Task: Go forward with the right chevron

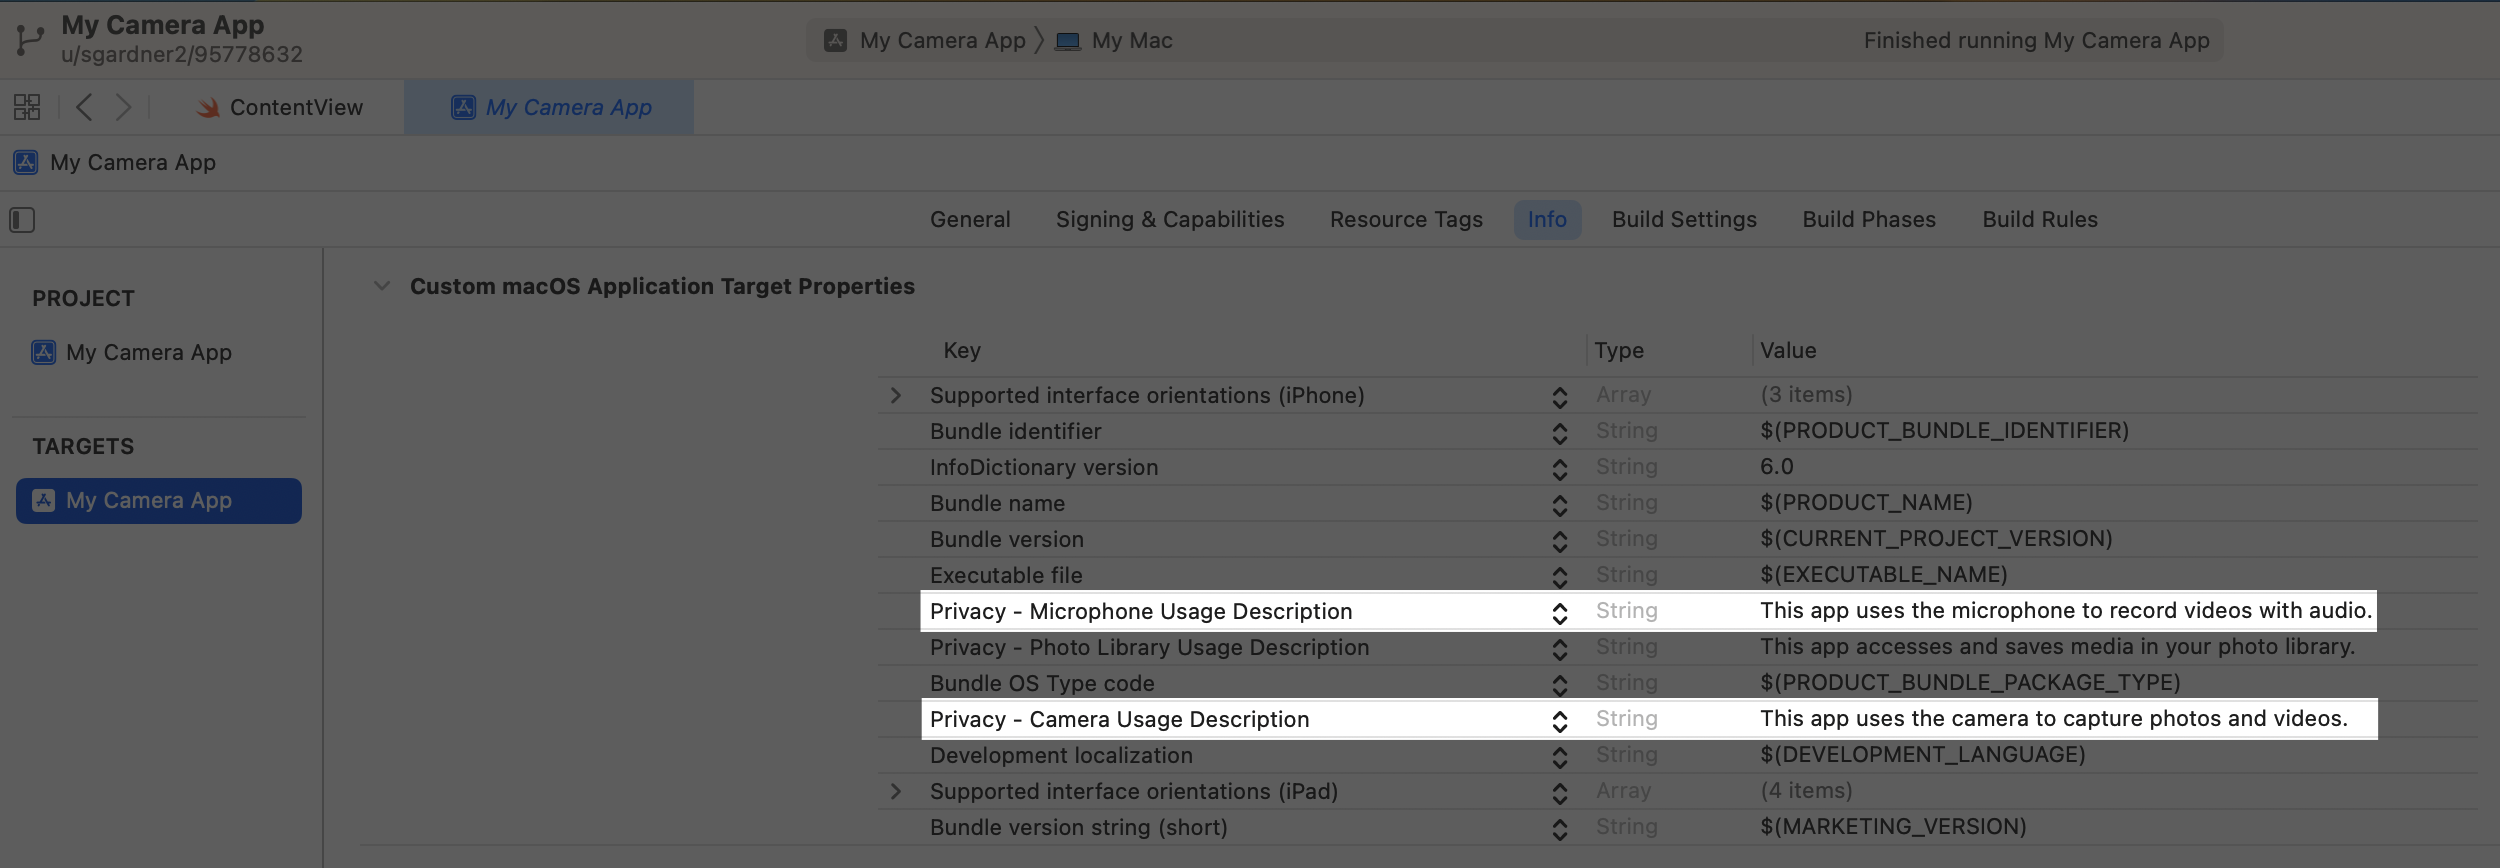Action: (x=123, y=107)
